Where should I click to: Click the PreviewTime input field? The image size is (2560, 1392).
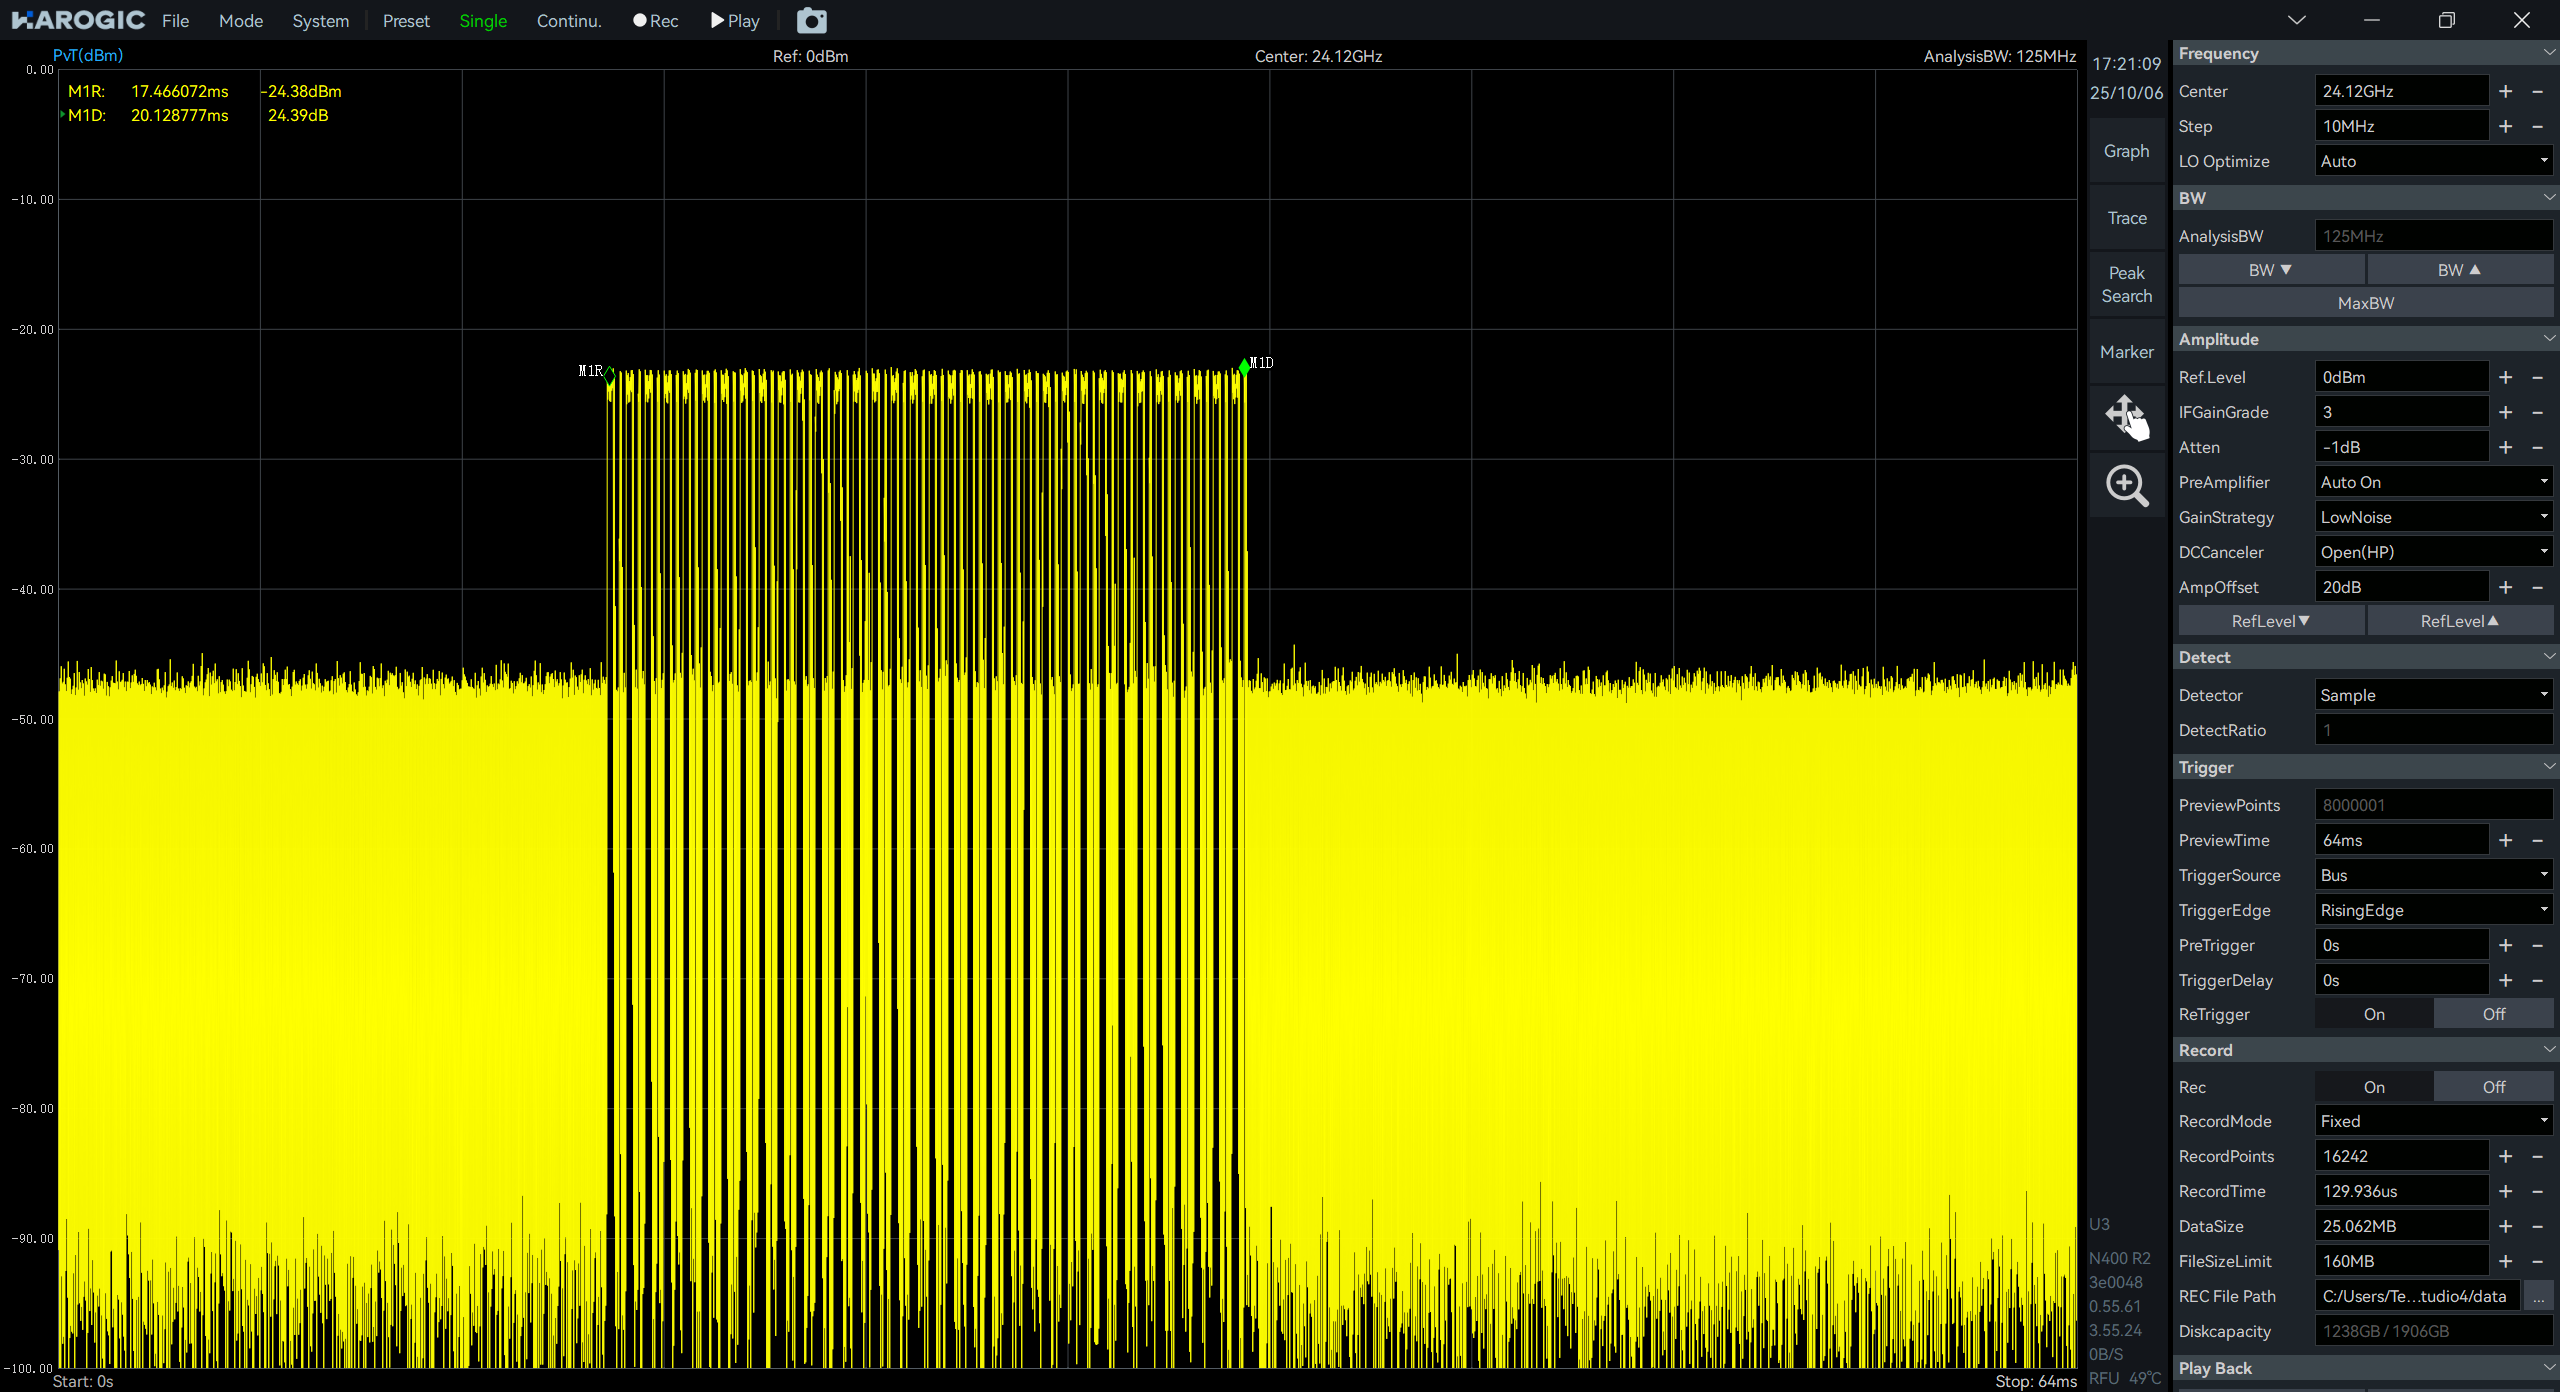click(2400, 840)
